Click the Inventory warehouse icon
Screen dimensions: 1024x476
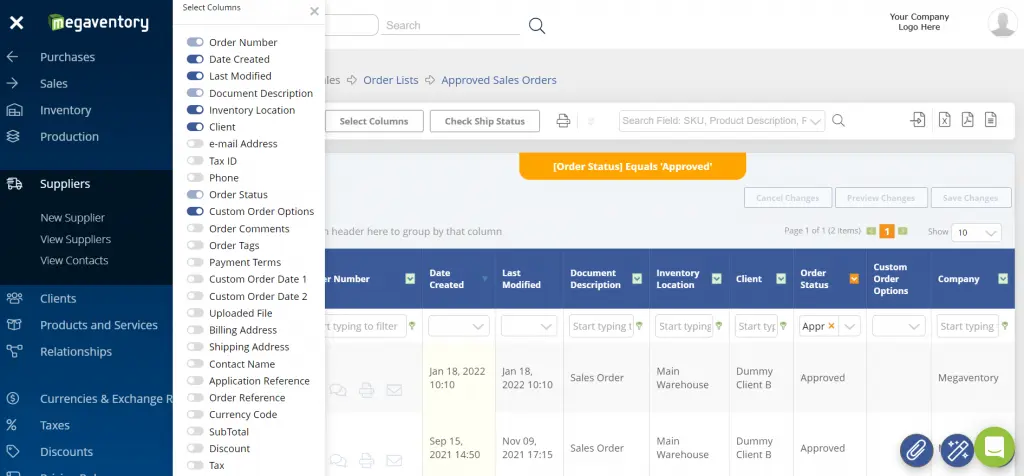(x=14, y=110)
